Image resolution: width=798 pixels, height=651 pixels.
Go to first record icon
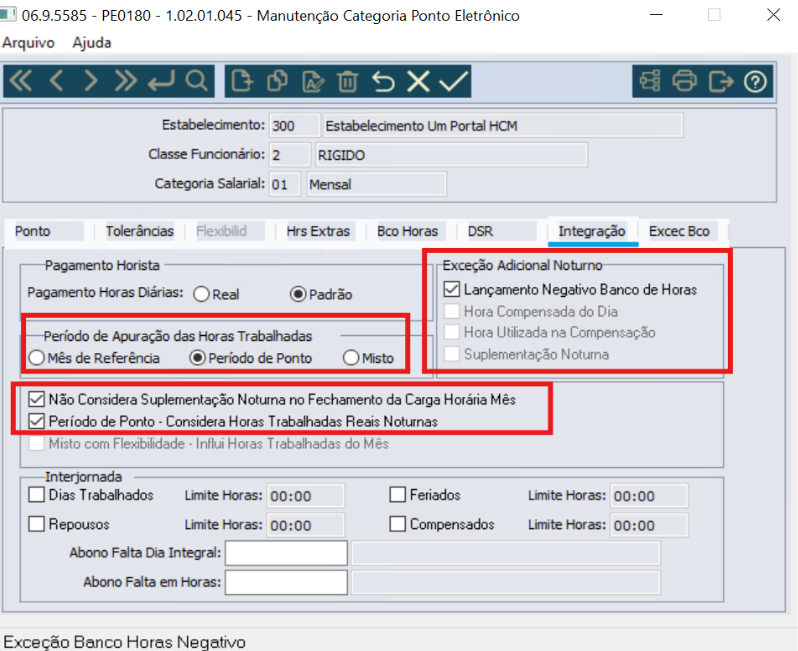click(x=21, y=81)
